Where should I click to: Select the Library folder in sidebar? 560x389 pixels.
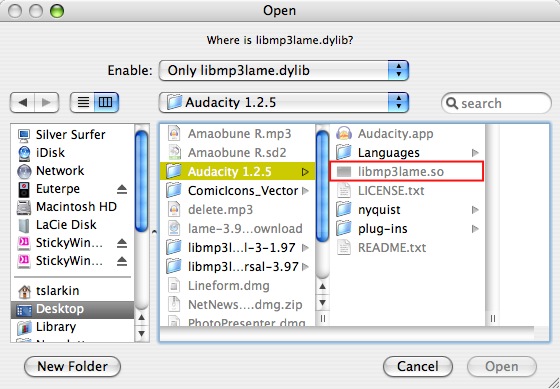[56, 327]
